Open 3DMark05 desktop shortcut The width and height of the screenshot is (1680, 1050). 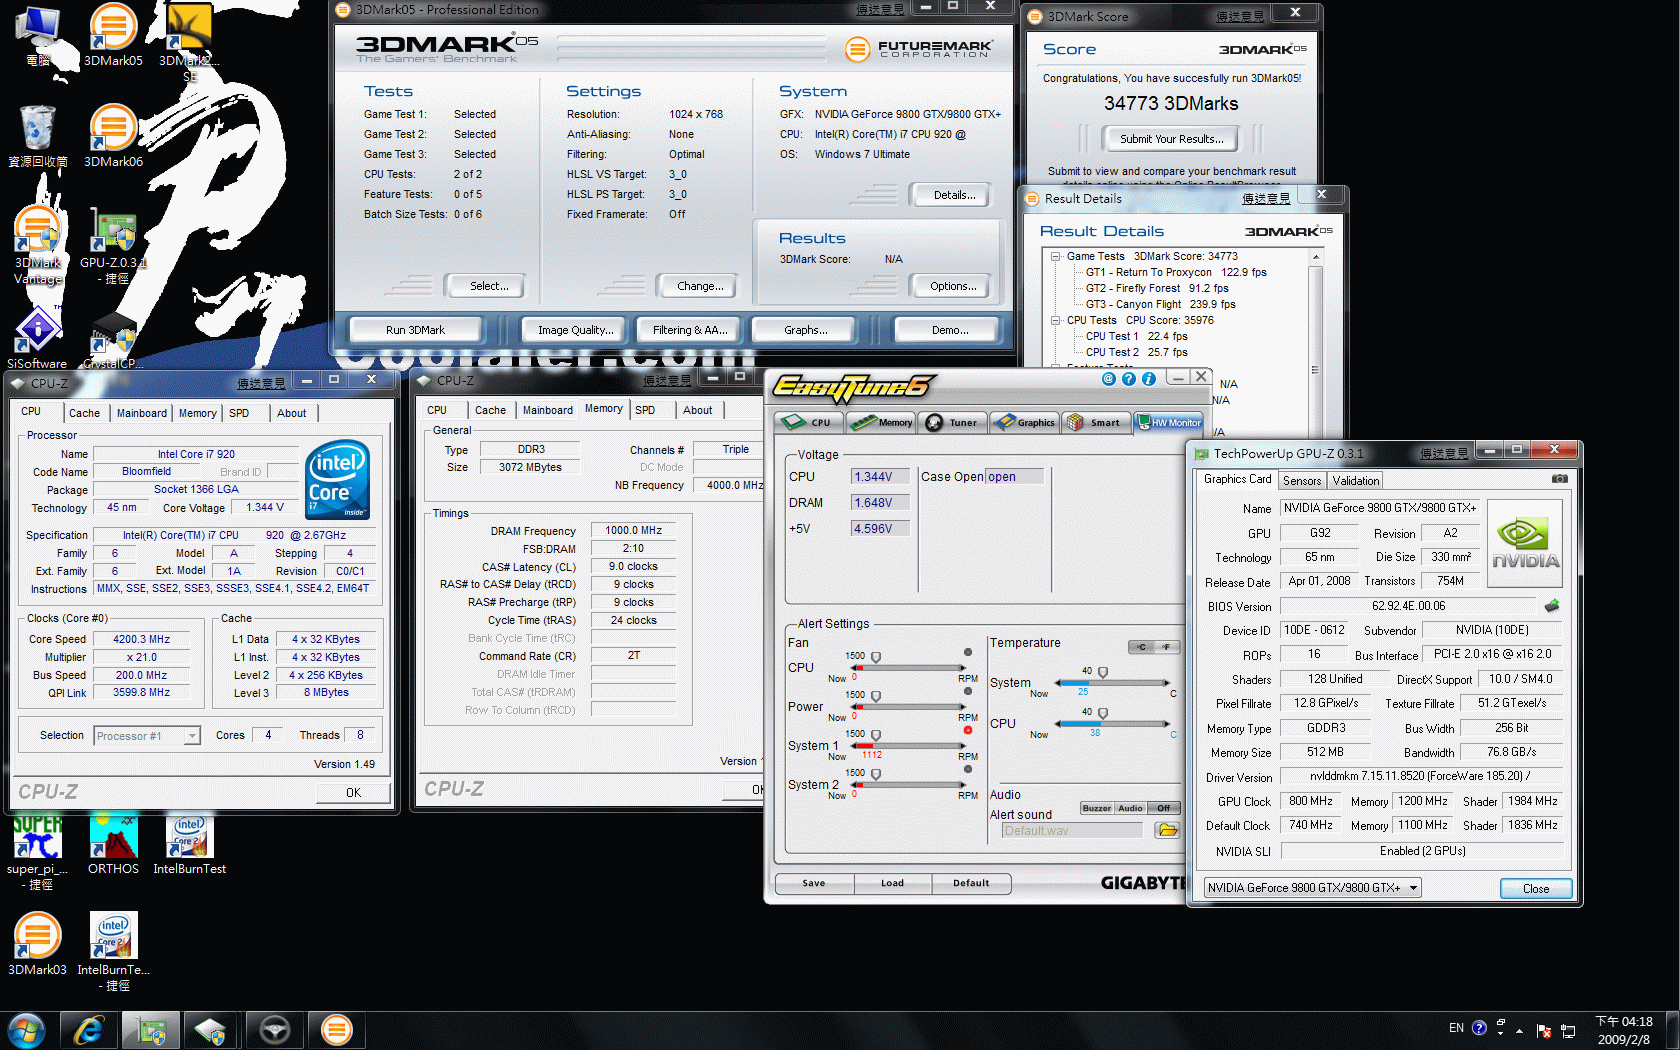(113, 35)
